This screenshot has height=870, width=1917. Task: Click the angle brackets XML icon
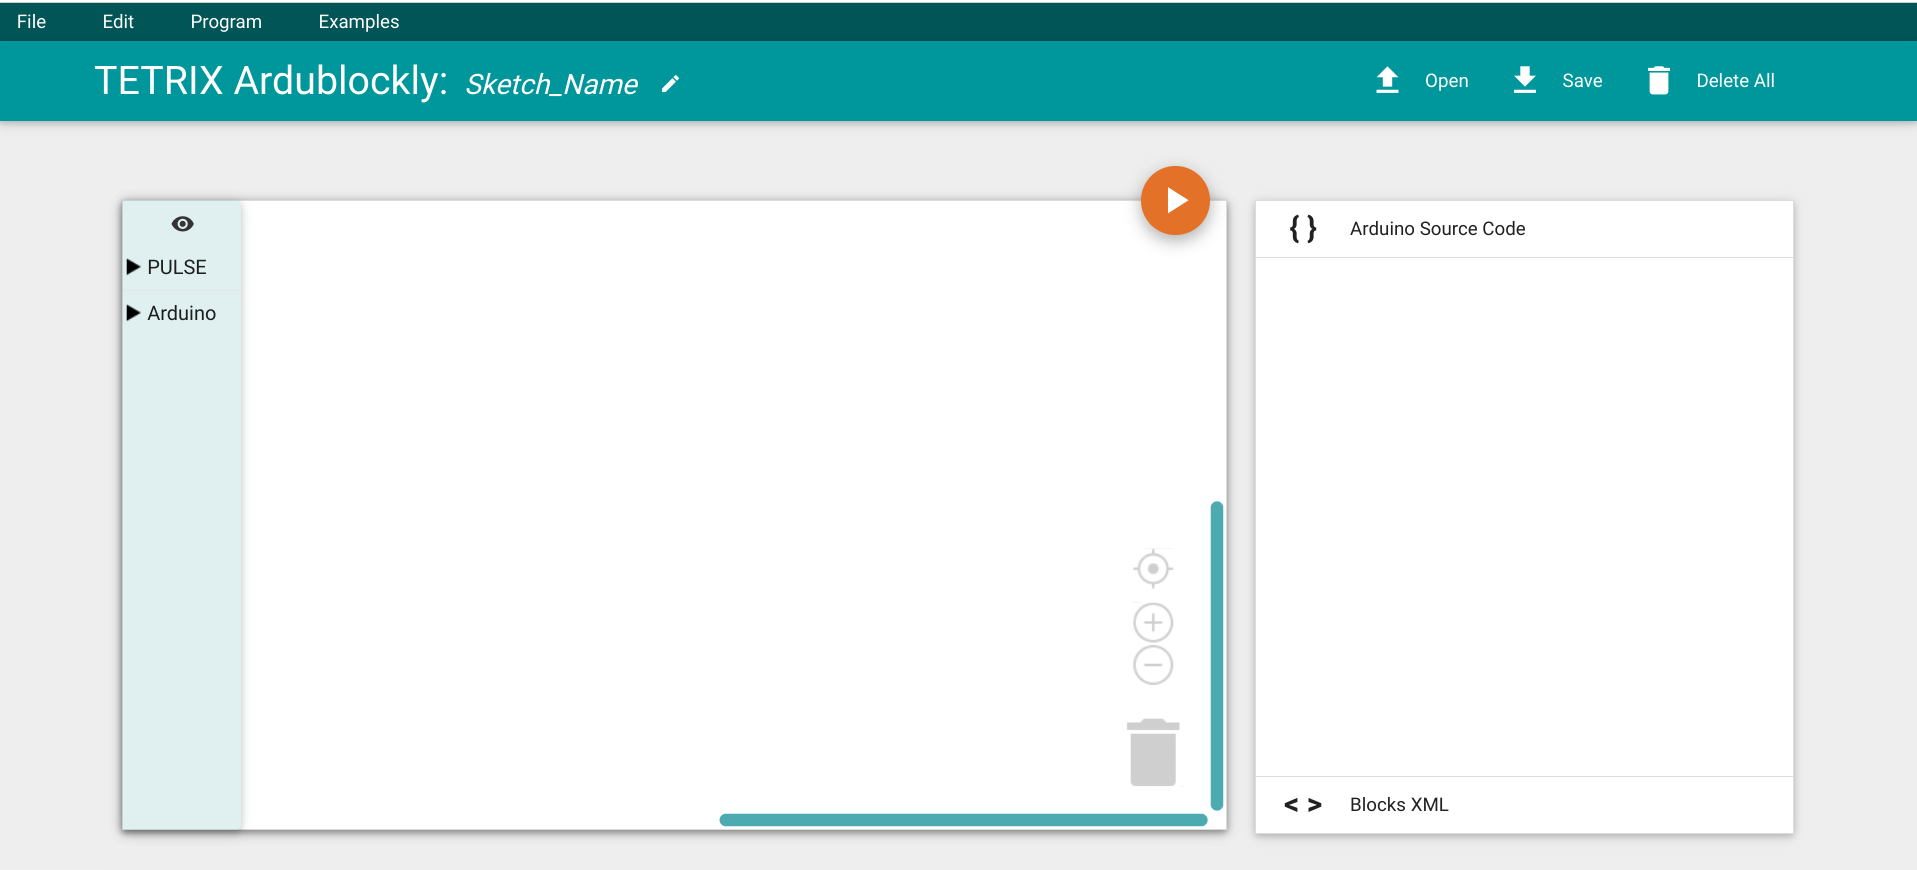pos(1303,805)
